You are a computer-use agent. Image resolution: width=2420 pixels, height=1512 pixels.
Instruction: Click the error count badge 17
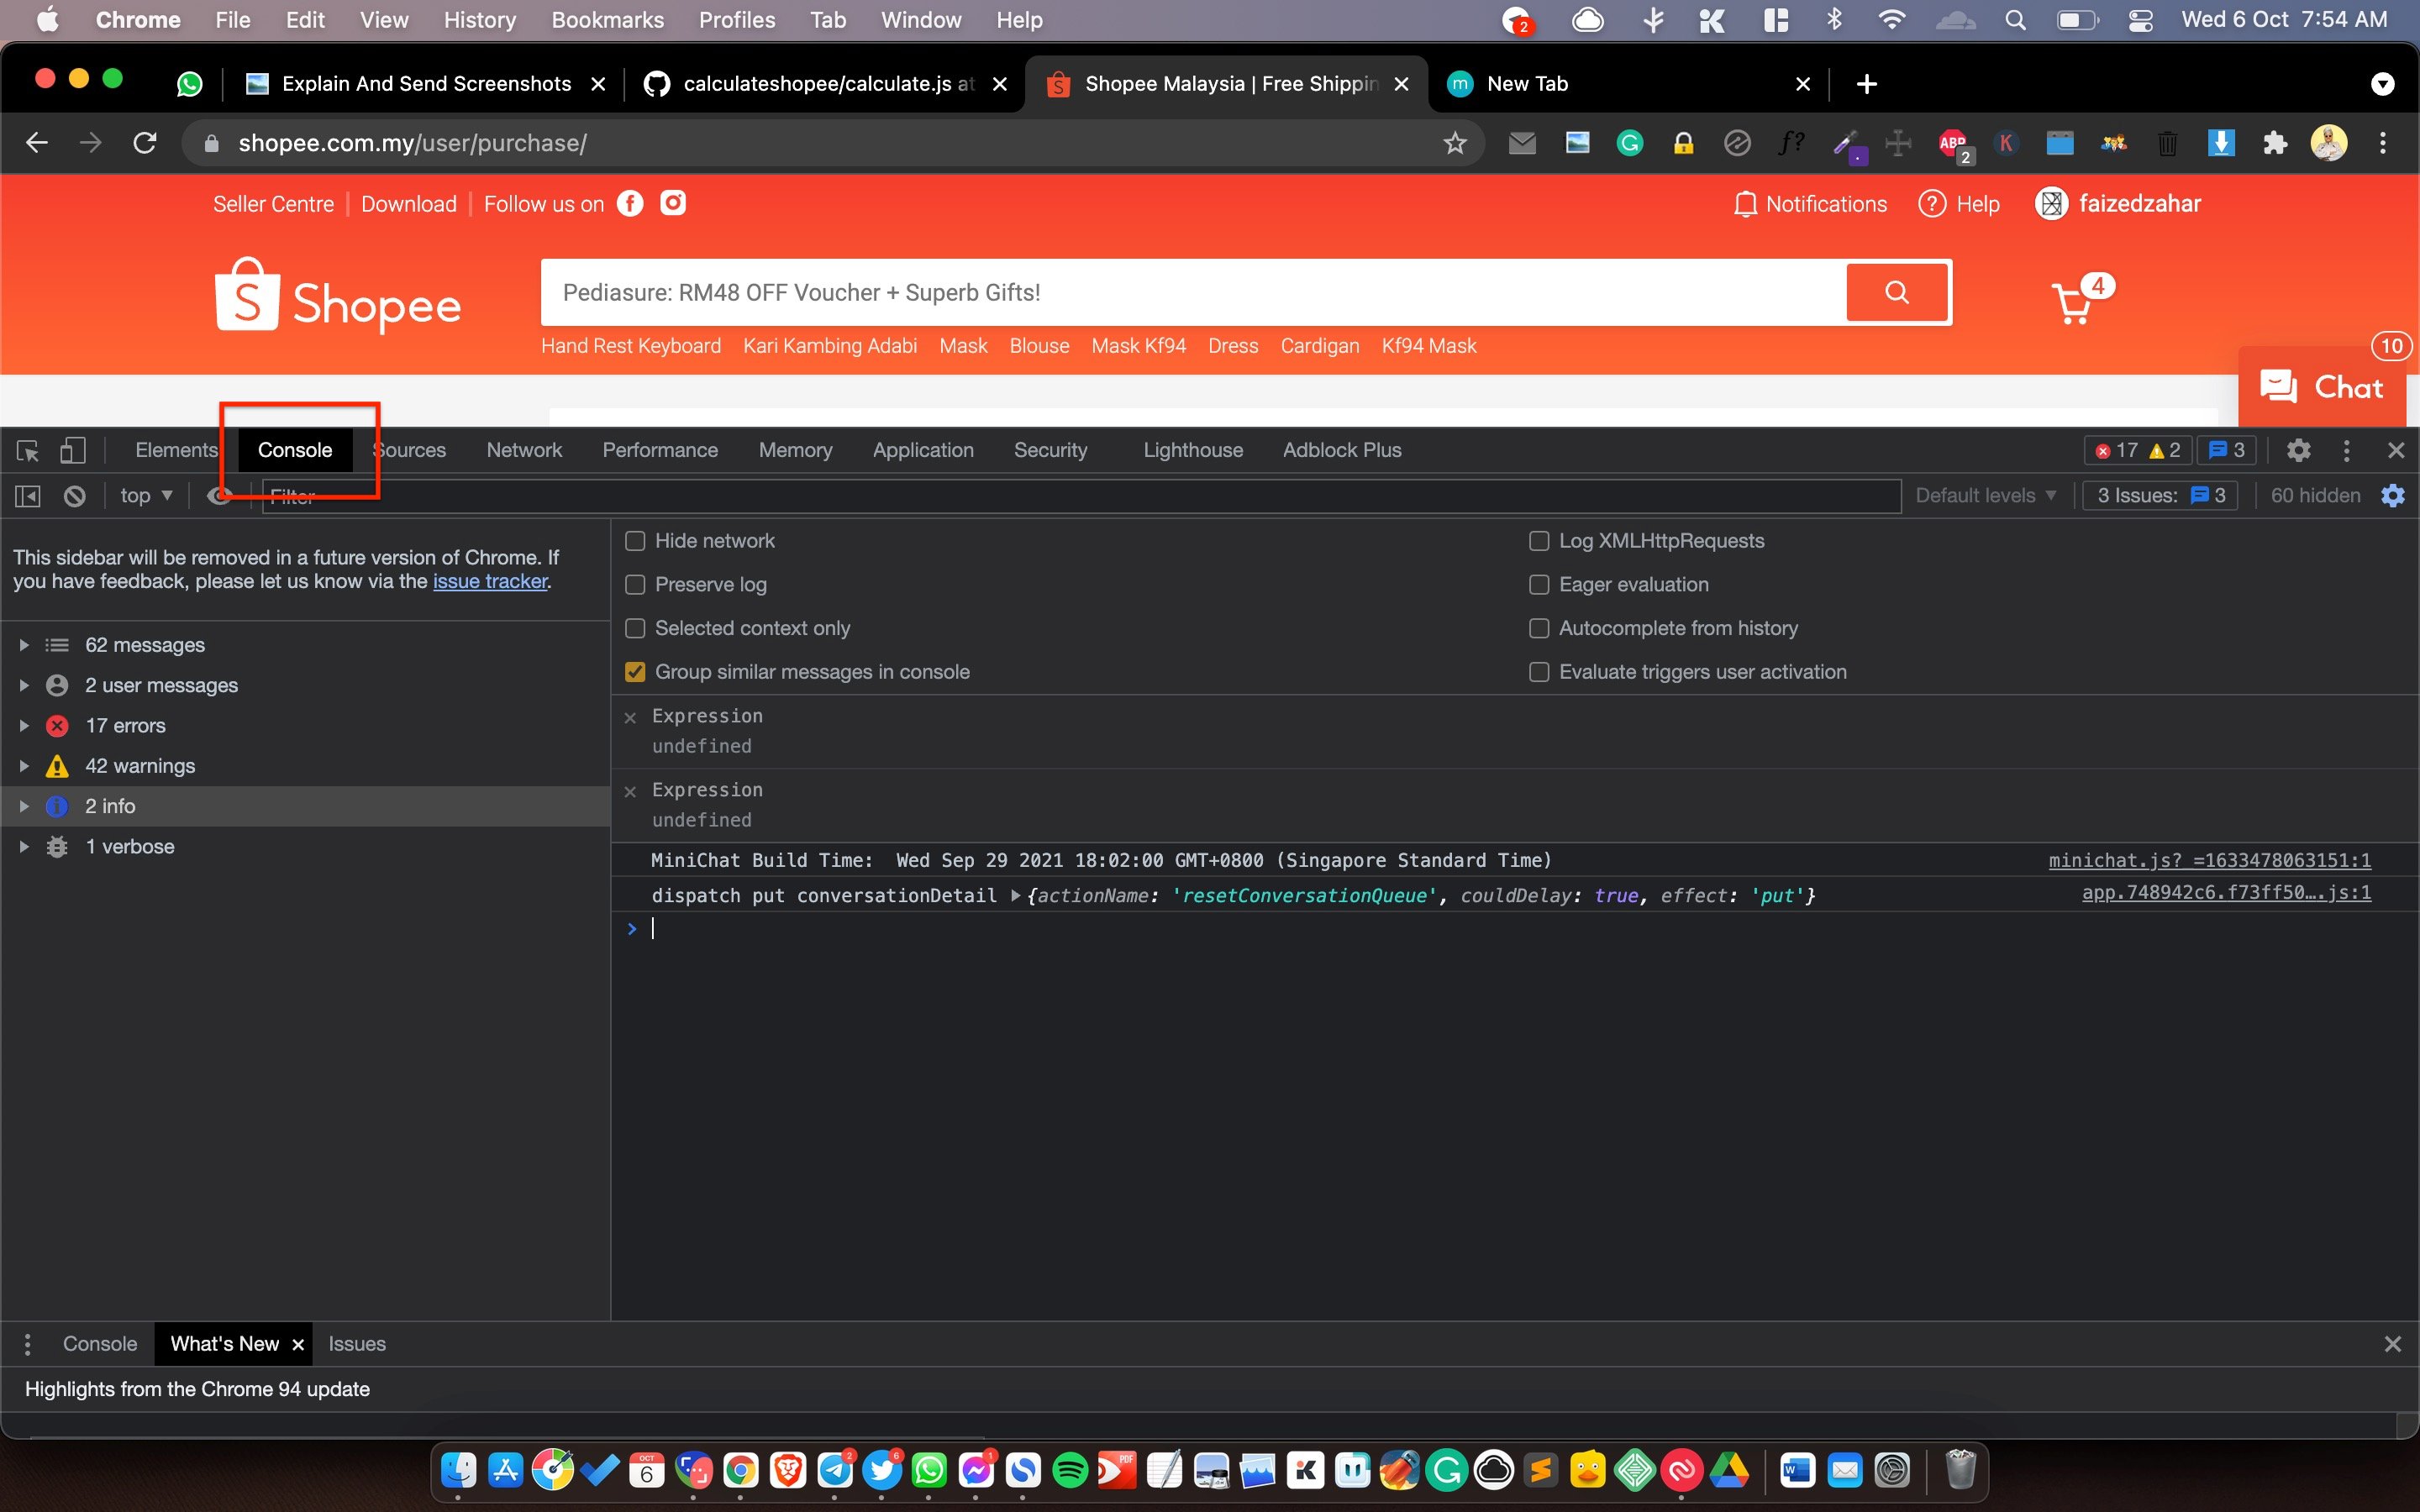[x=2117, y=451]
